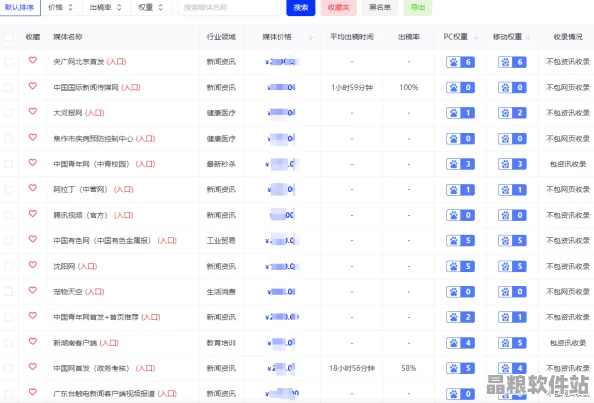Sort by 权重 in top filter bar
Image resolution: width=594 pixels, height=403 pixels.
pos(151,7)
